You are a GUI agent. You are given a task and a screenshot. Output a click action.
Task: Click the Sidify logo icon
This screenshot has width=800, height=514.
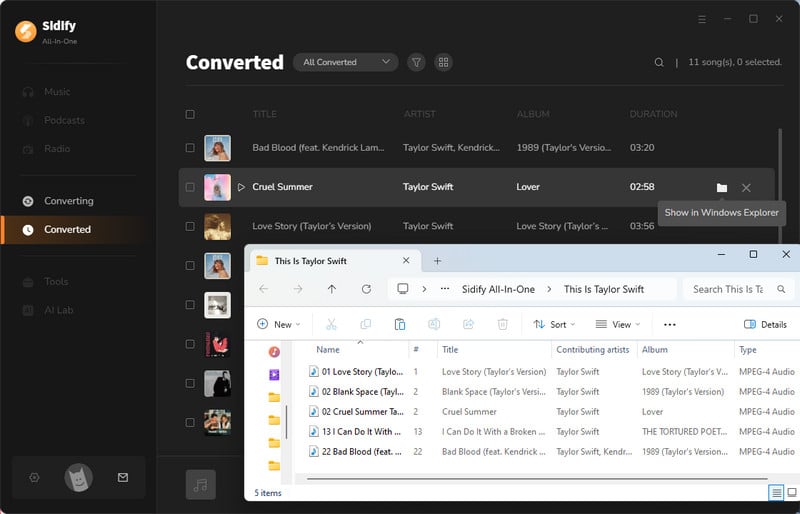(x=26, y=31)
